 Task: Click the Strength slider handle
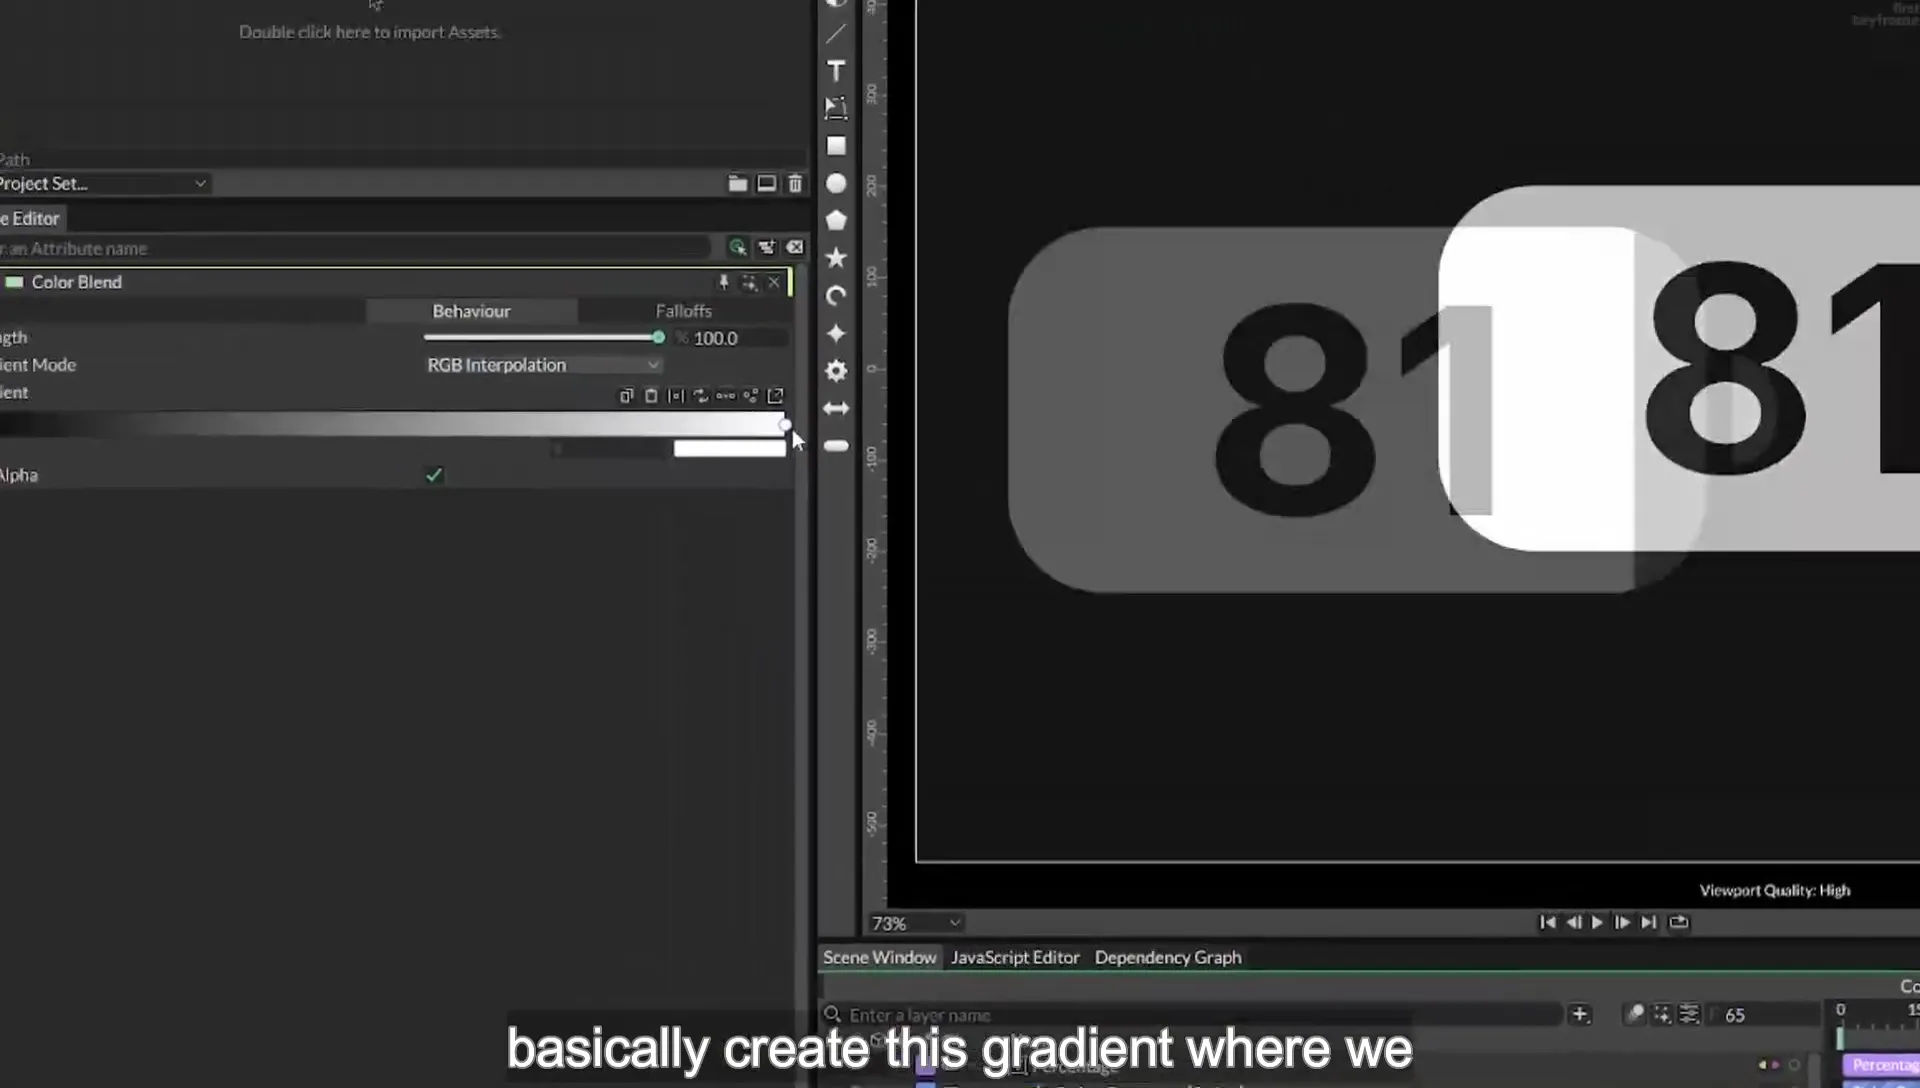click(658, 338)
